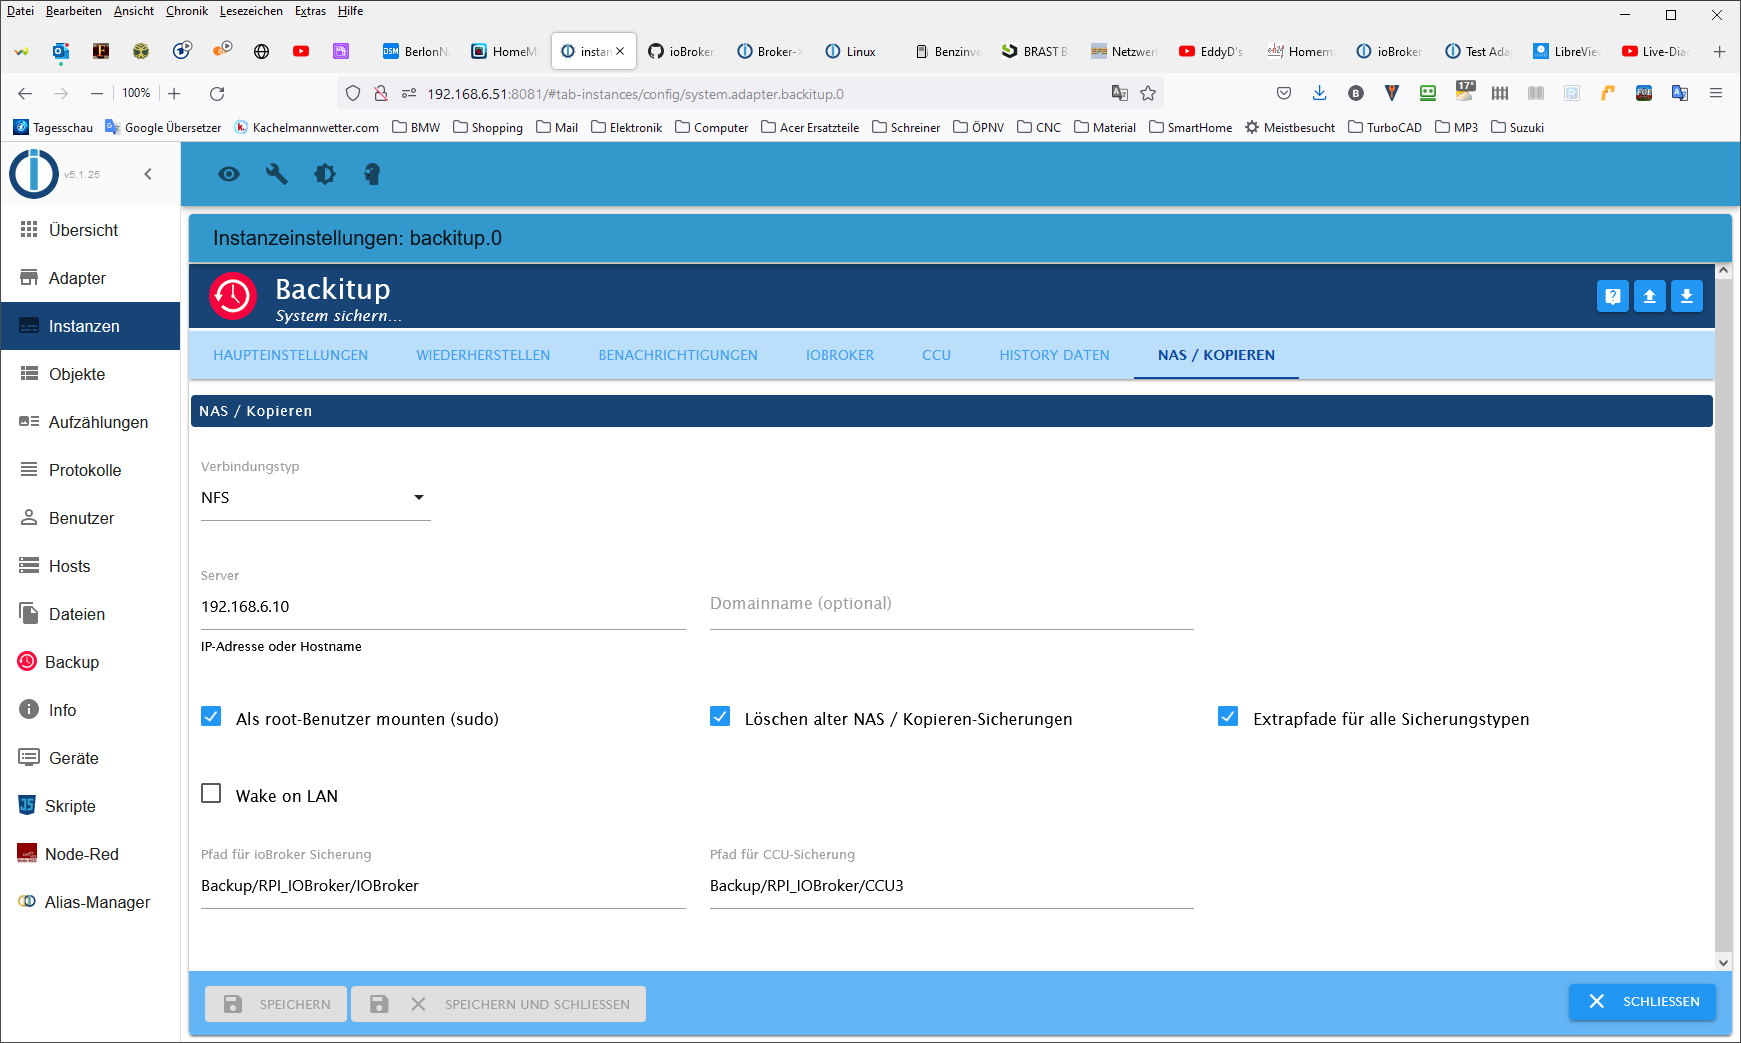Select Instanzen in the sidebar
This screenshot has width=1741, height=1043.
pos(90,326)
